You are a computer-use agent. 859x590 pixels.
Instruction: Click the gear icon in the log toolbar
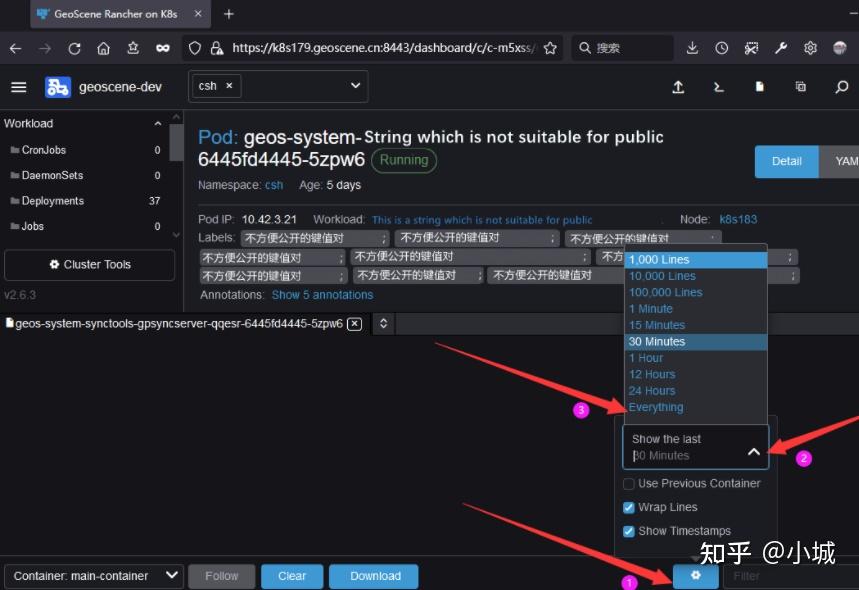pos(695,575)
